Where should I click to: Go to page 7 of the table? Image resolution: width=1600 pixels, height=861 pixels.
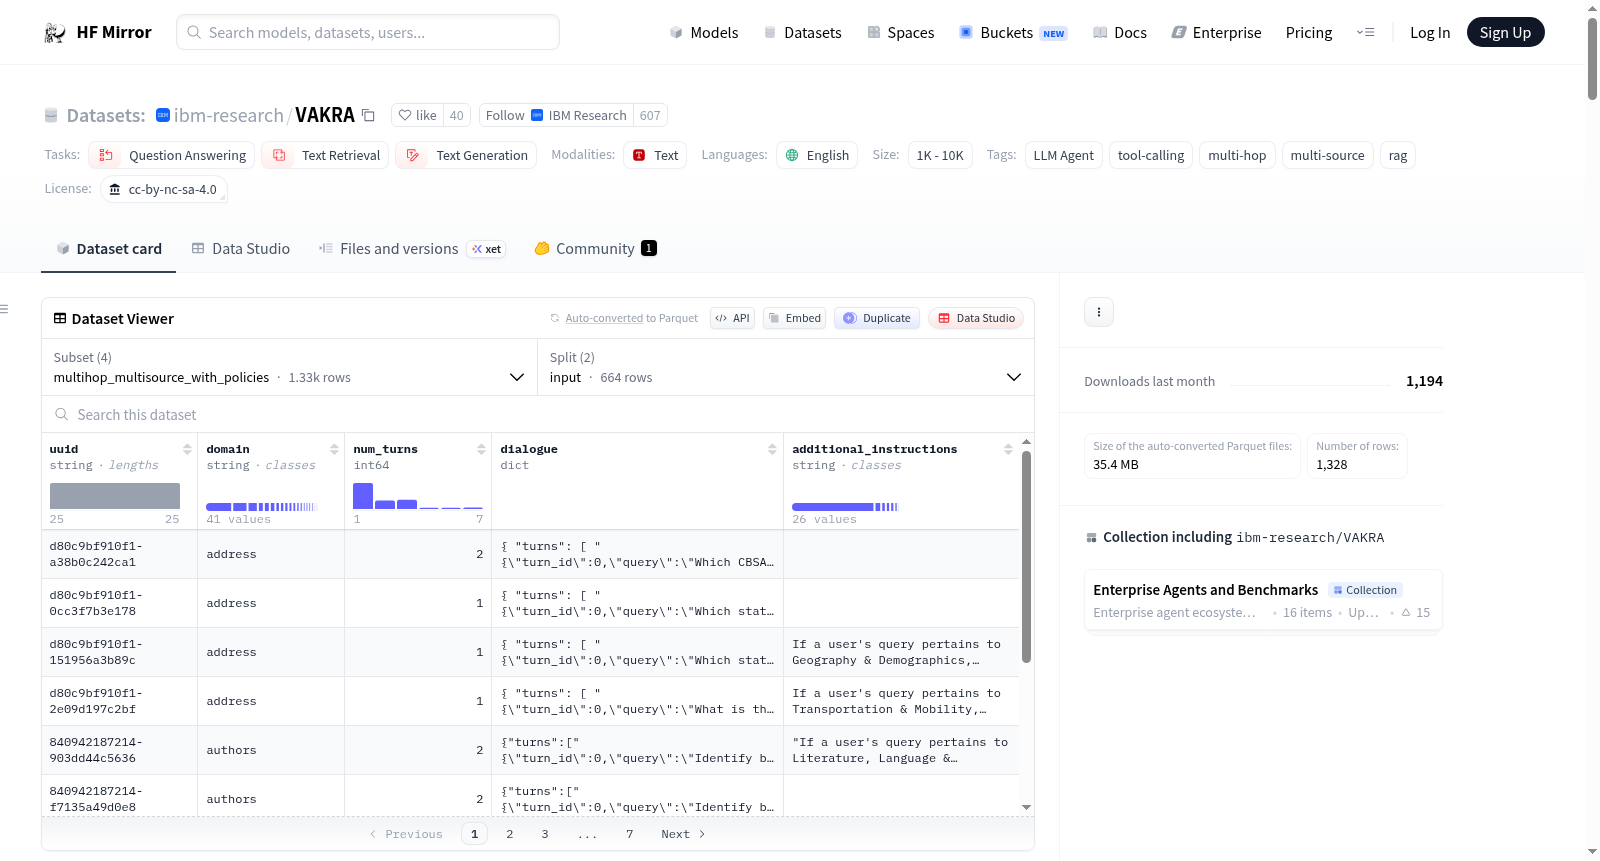(x=630, y=834)
